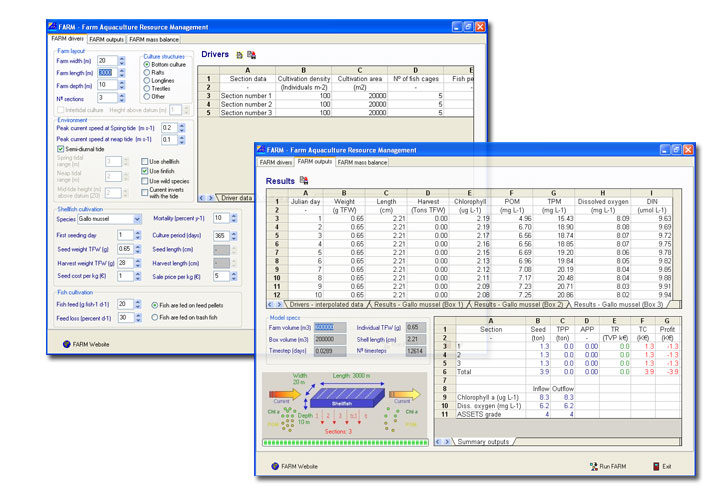
Task: Click the left sheet scroll arrow beside Driver data tab
Action: [x=202, y=198]
